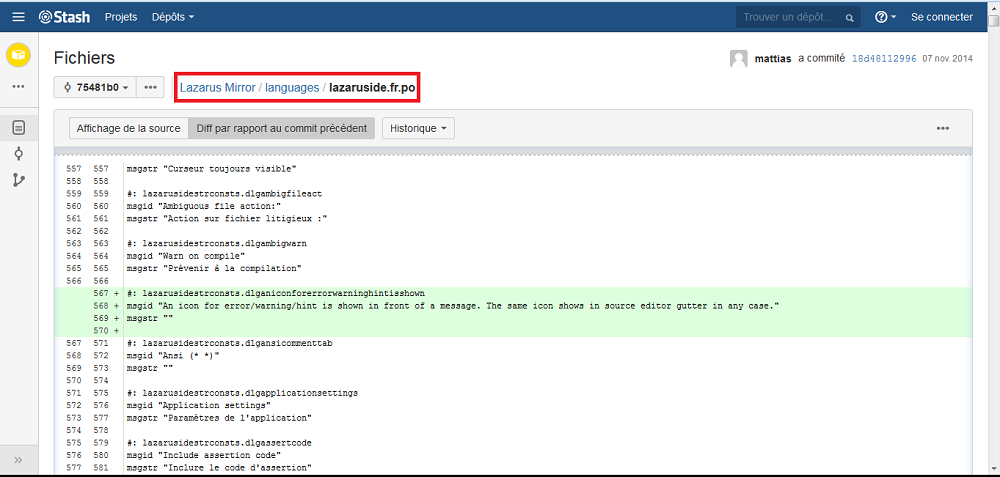
Task: Click the Stash logo
Action: pos(65,17)
